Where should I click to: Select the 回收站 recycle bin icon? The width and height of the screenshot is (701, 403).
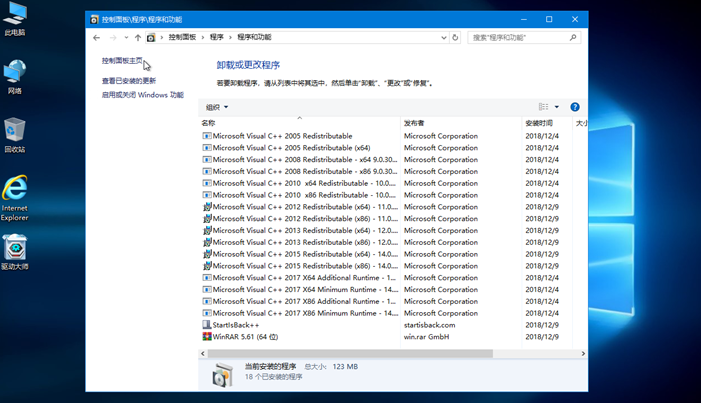point(15,135)
